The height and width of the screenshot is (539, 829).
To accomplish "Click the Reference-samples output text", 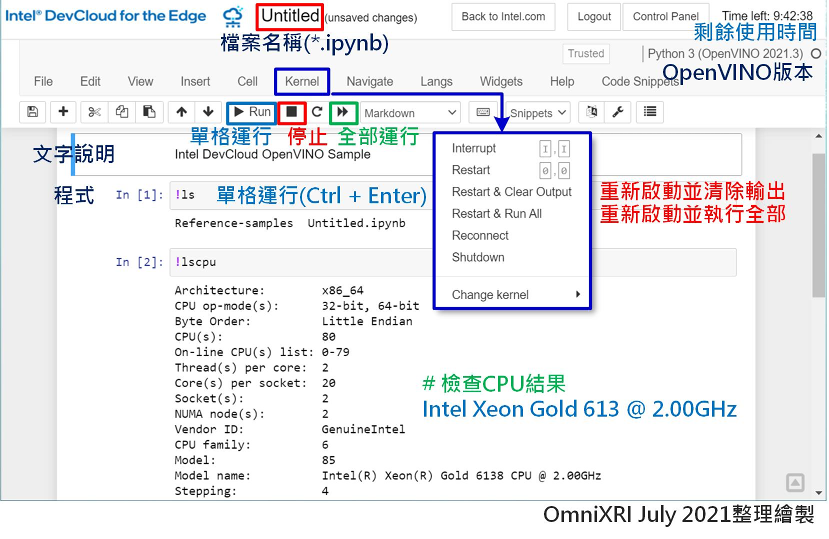I will (234, 223).
